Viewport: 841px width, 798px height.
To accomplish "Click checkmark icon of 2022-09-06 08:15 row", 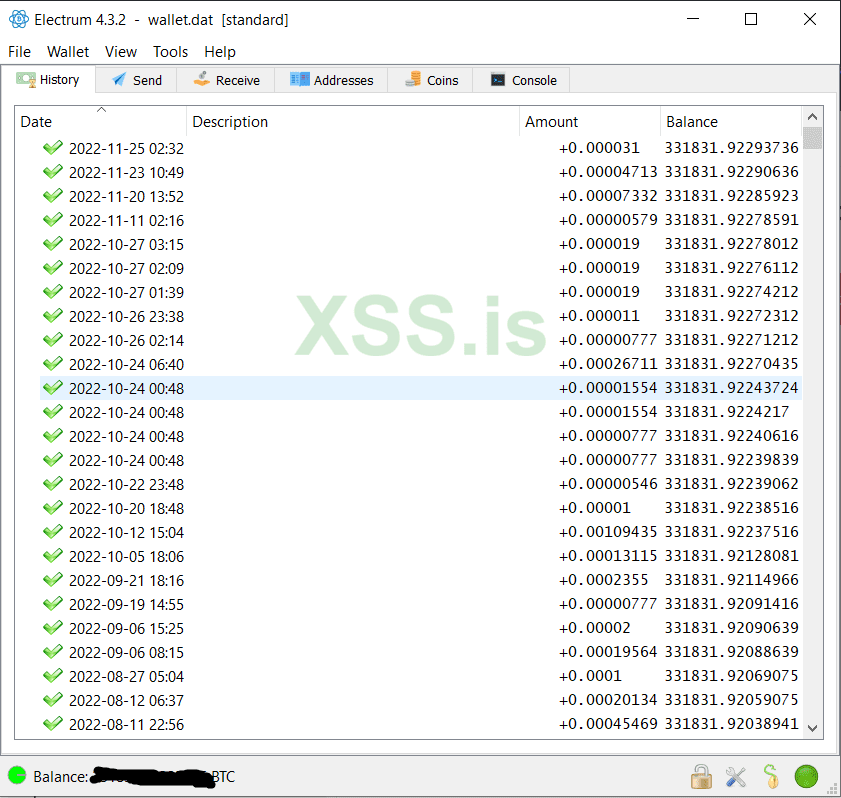I will coord(53,652).
